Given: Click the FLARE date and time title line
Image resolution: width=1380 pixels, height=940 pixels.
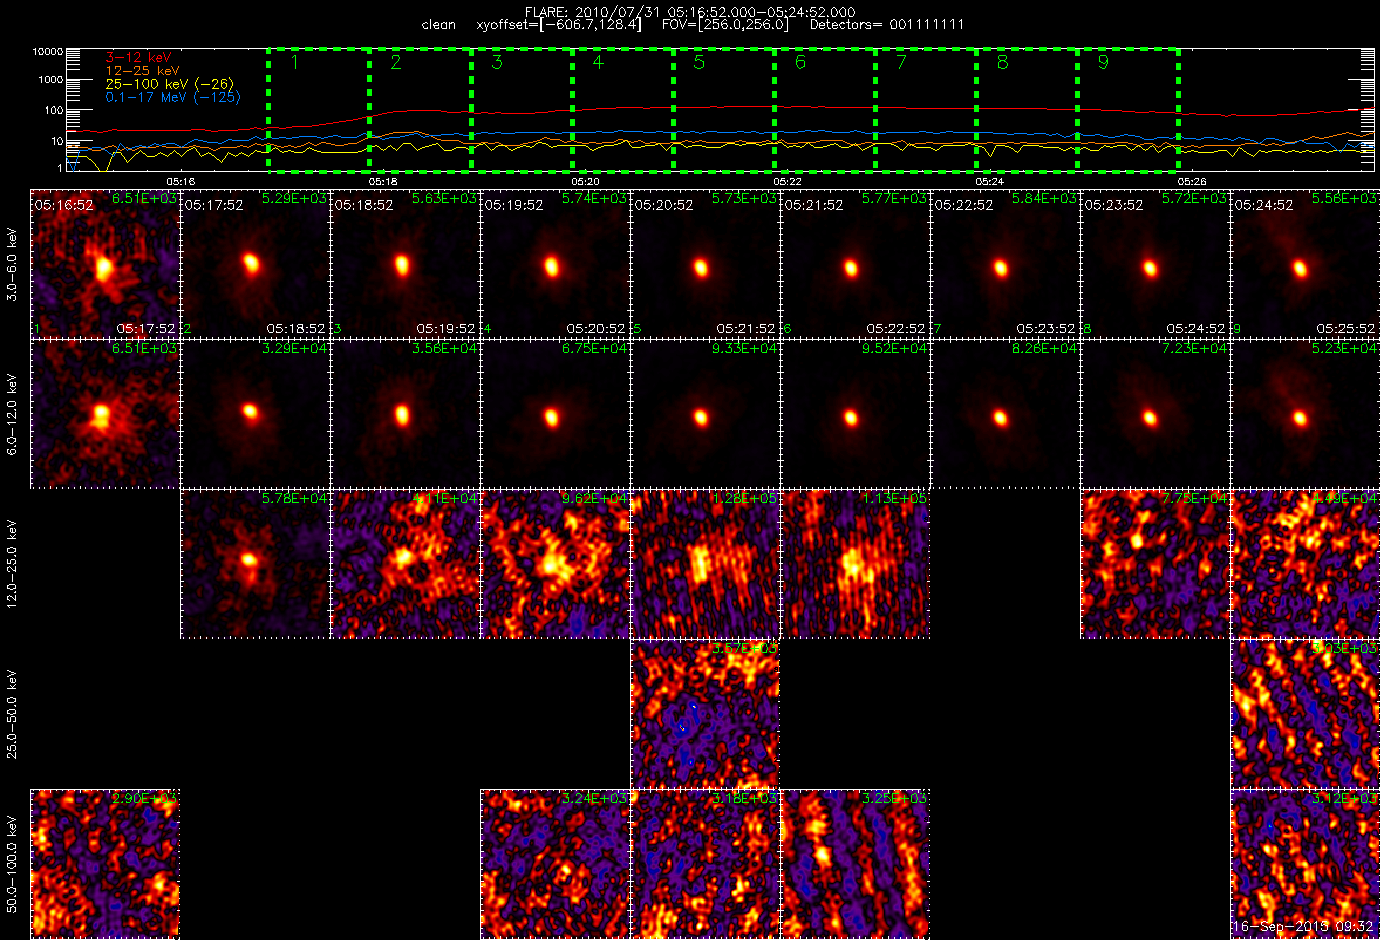Looking at the screenshot, I should pos(690,12).
